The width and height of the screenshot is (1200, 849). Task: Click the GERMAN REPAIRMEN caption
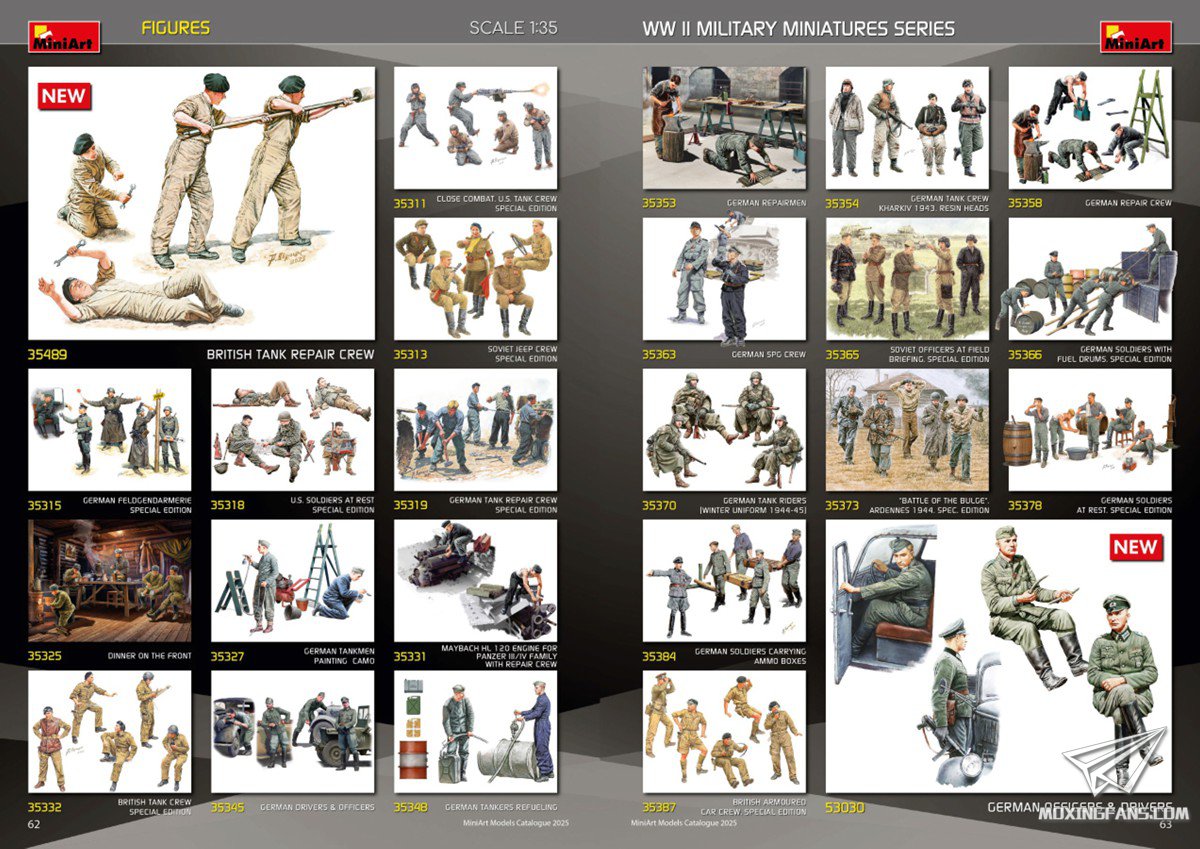coord(768,203)
